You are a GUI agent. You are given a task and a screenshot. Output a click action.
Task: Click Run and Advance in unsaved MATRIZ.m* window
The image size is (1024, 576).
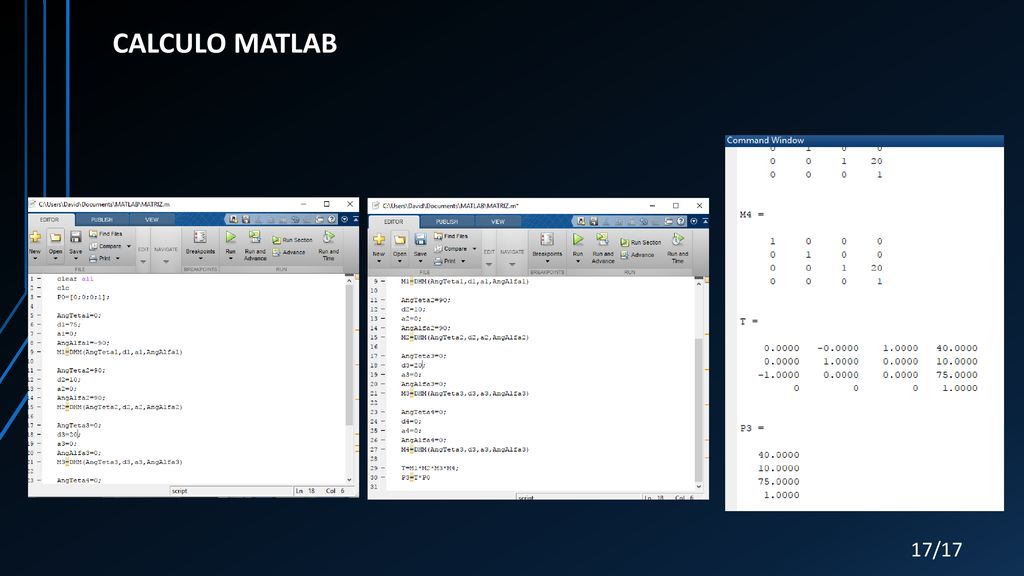click(x=603, y=248)
